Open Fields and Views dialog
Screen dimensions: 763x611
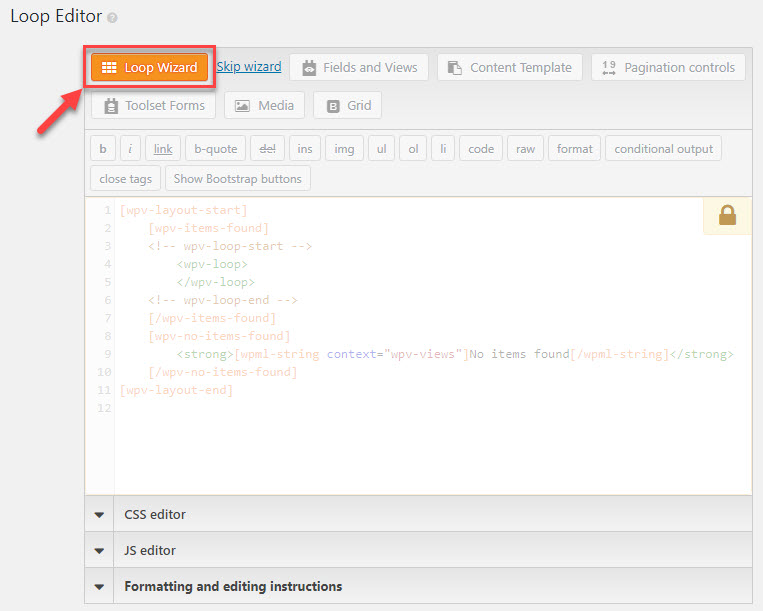pos(359,67)
